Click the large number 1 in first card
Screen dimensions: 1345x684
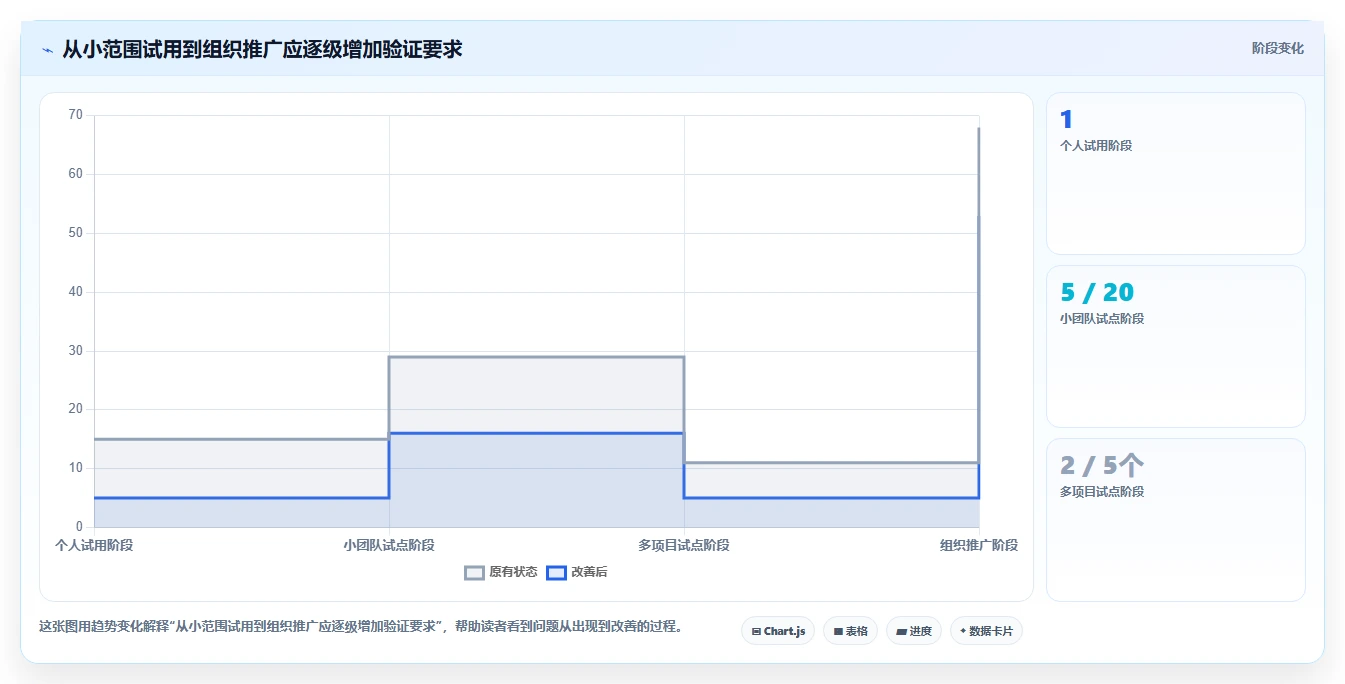1066,120
